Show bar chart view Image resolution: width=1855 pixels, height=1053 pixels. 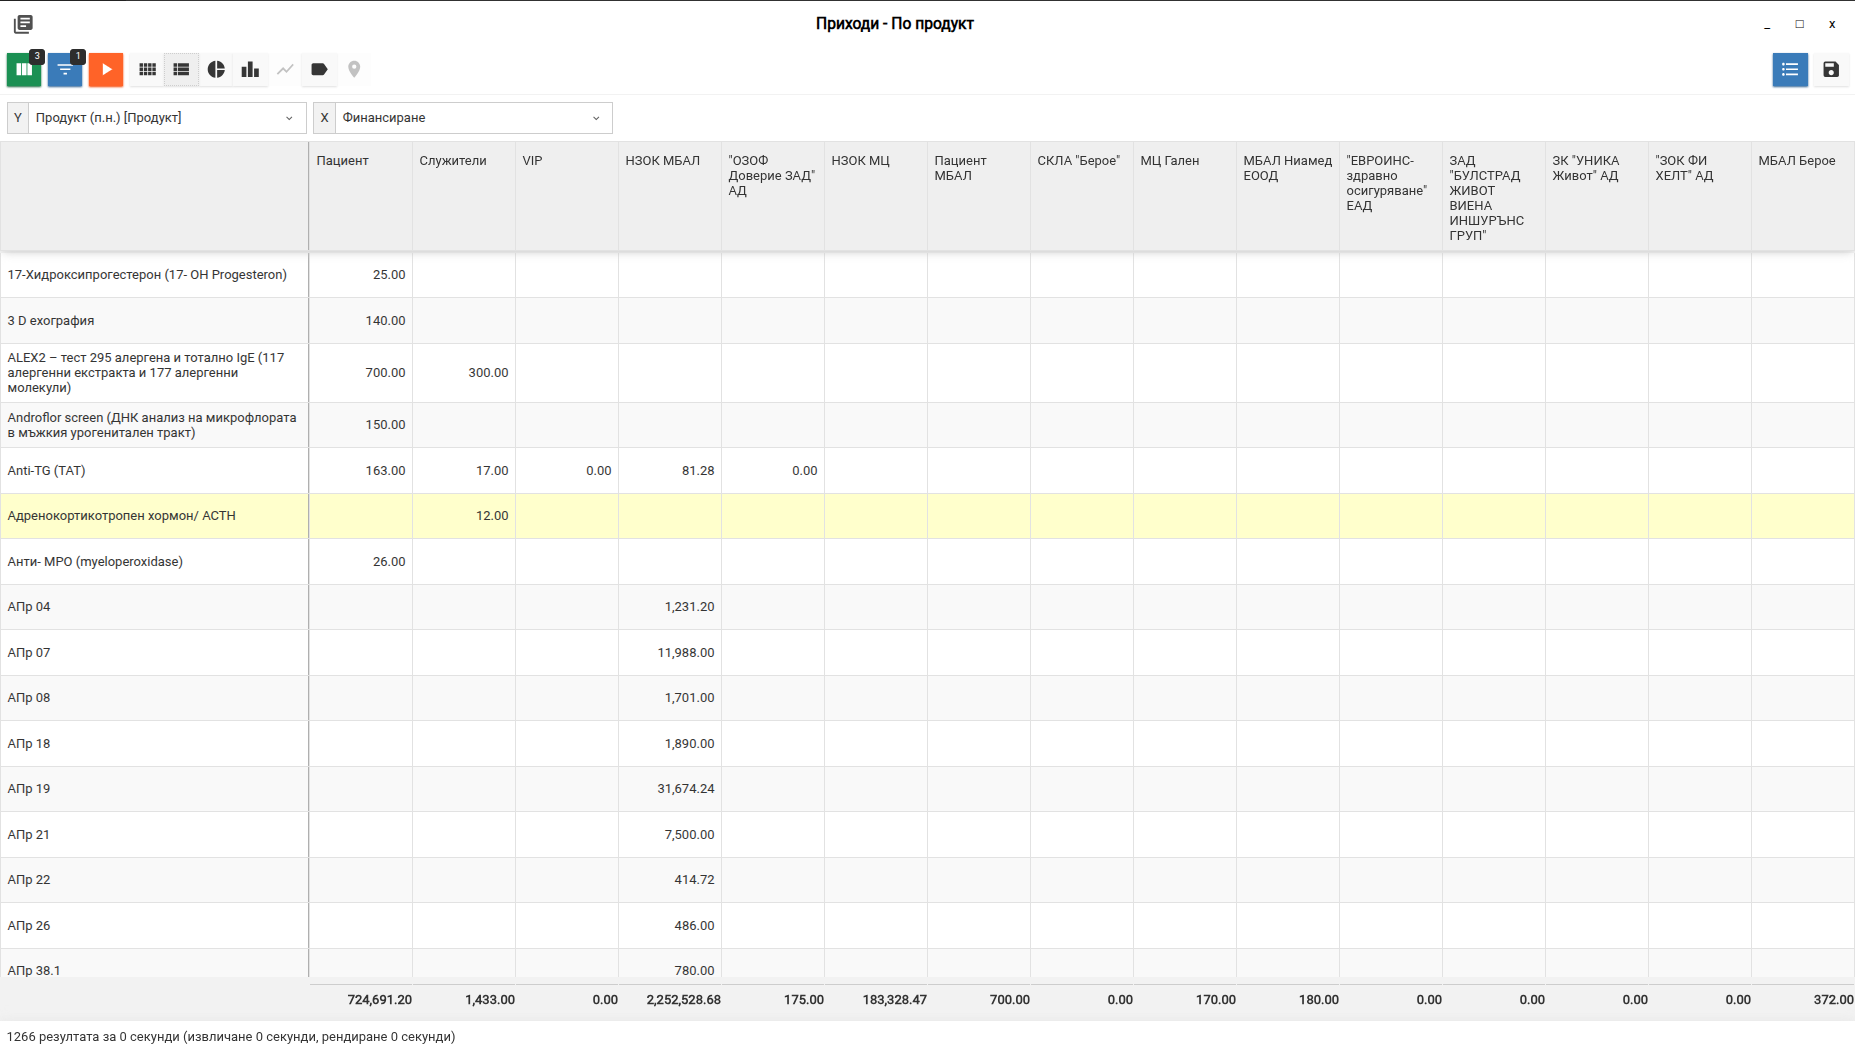point(250,69)
